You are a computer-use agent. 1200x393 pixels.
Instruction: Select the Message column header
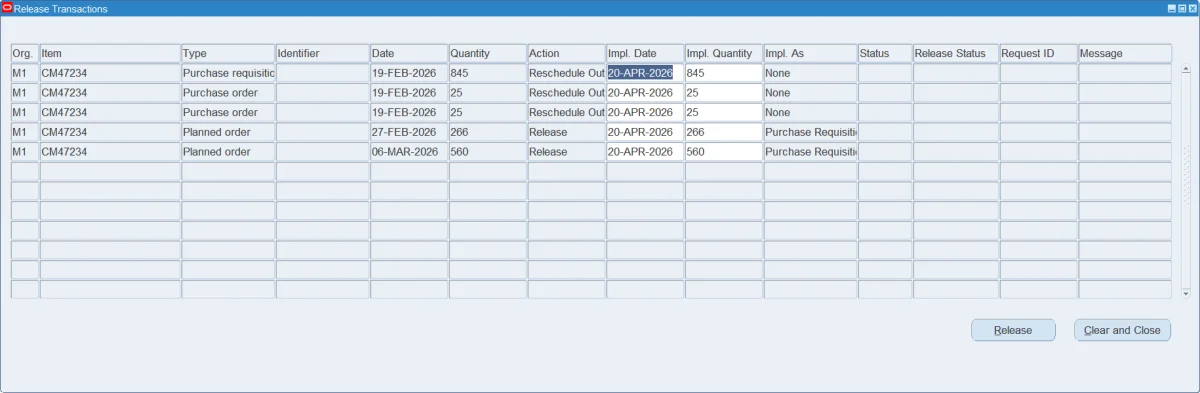tap(1125, 53)
